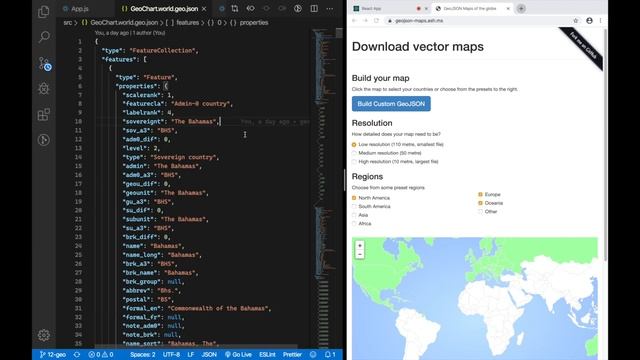Change language mode via JSON
The width and height of the screenshot is (640, 360).
coord(209,355)
